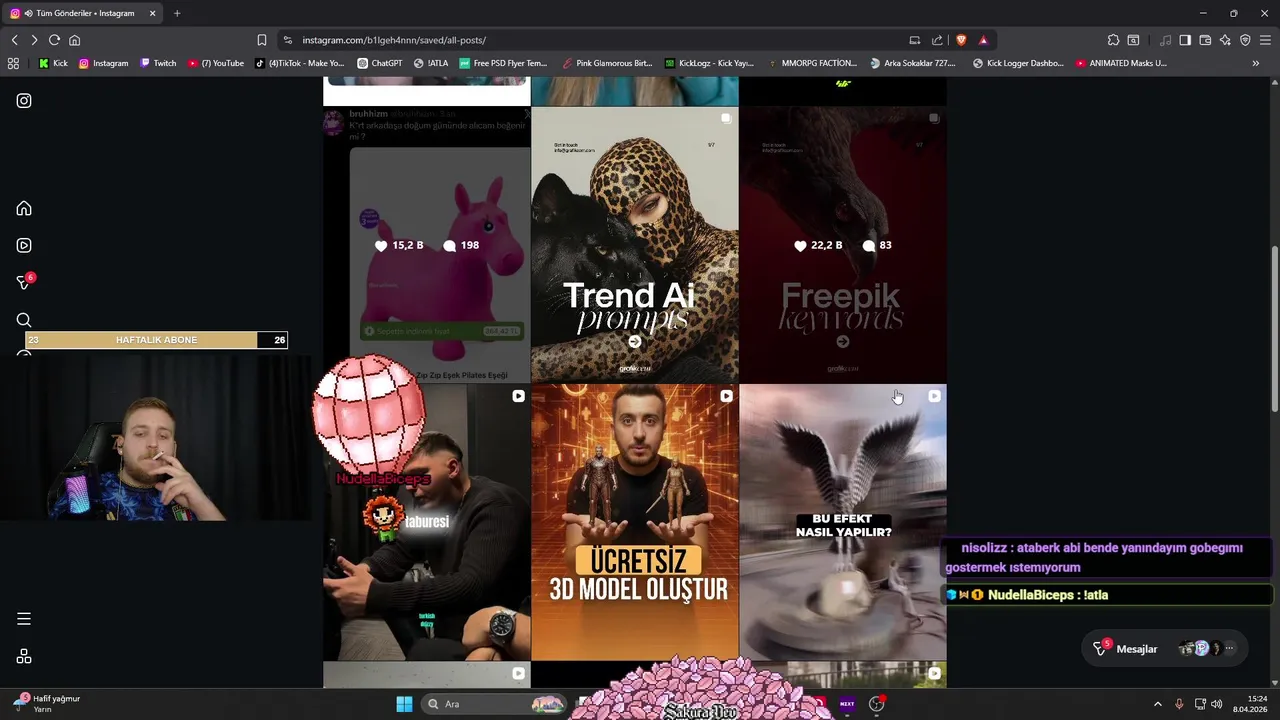Open the KickLogz - Kick Yayı... bookmark
1280x720 pixels.
click(x=709, y=63)
